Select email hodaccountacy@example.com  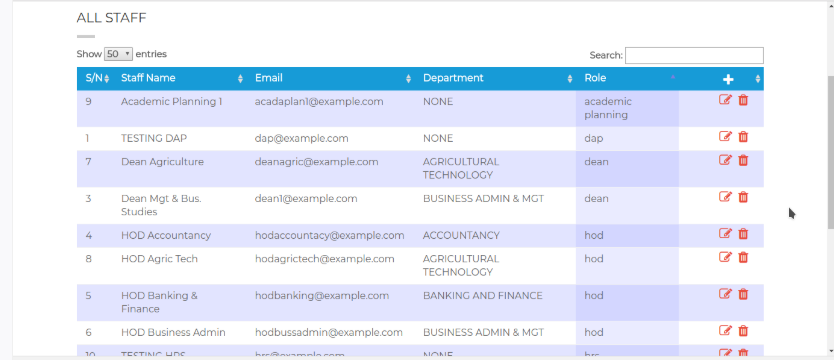tap(329, 235)
